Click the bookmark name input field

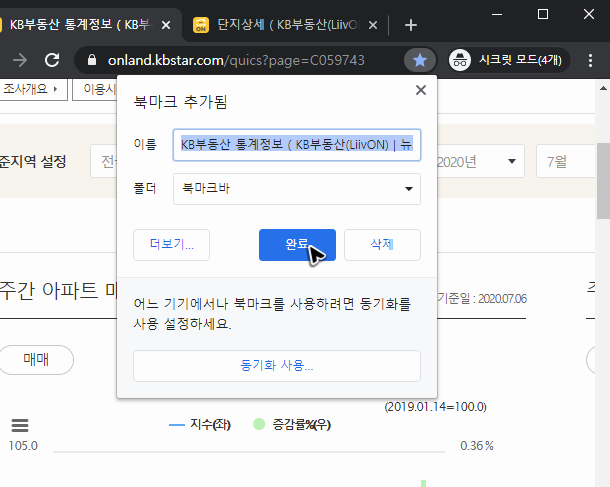coord(297,145)
